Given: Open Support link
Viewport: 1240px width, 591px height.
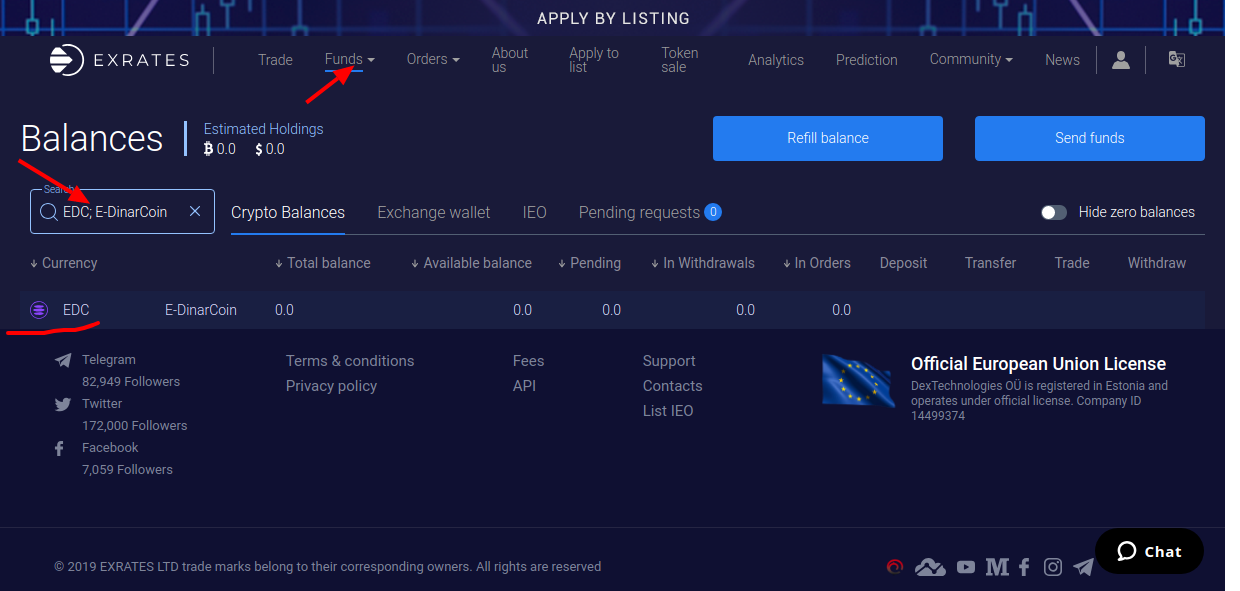Looking at the screenshot, I should [x=669, y=361].
